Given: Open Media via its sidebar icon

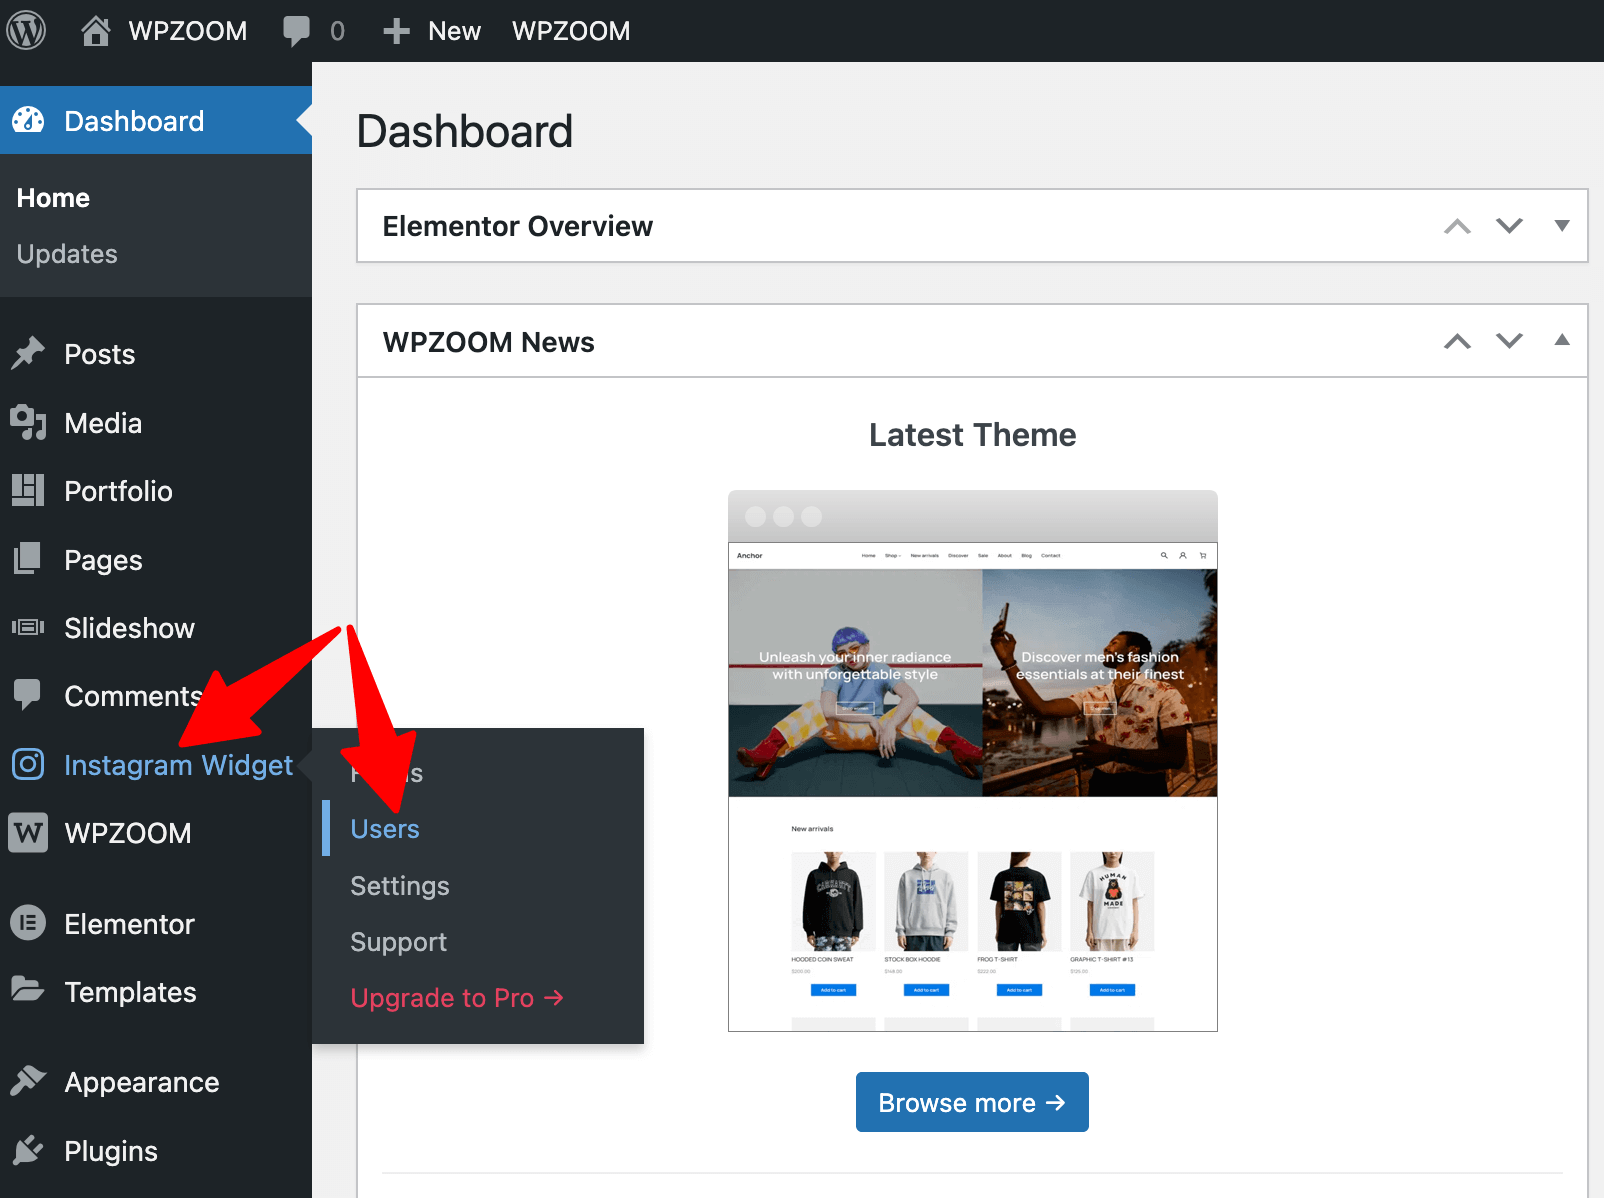Looking at the screenshot, I should (28, 423).
